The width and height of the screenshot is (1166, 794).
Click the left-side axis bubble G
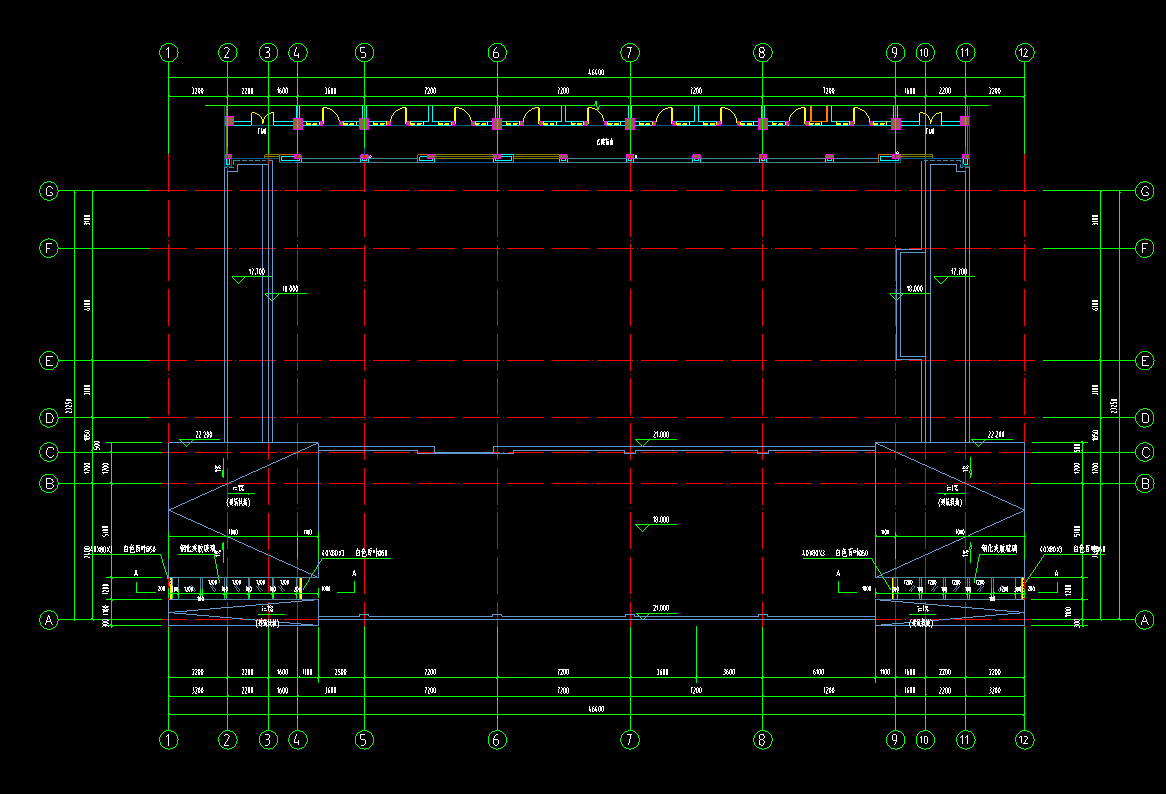pos(48,191)
